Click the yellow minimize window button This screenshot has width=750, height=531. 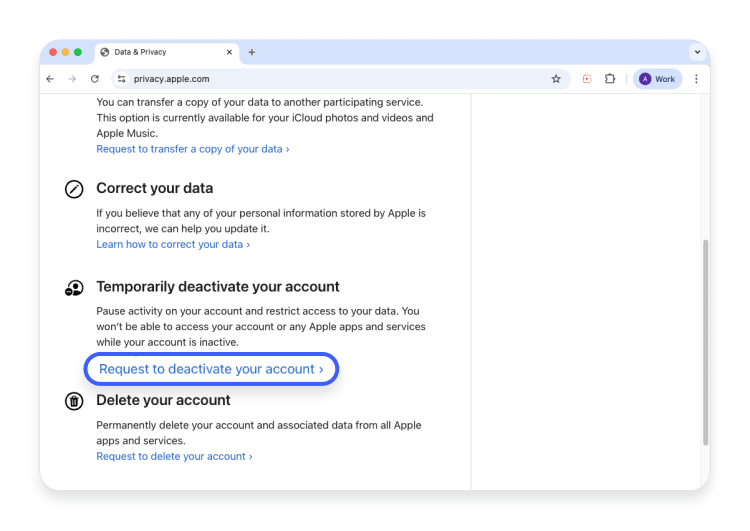(66, 52)
